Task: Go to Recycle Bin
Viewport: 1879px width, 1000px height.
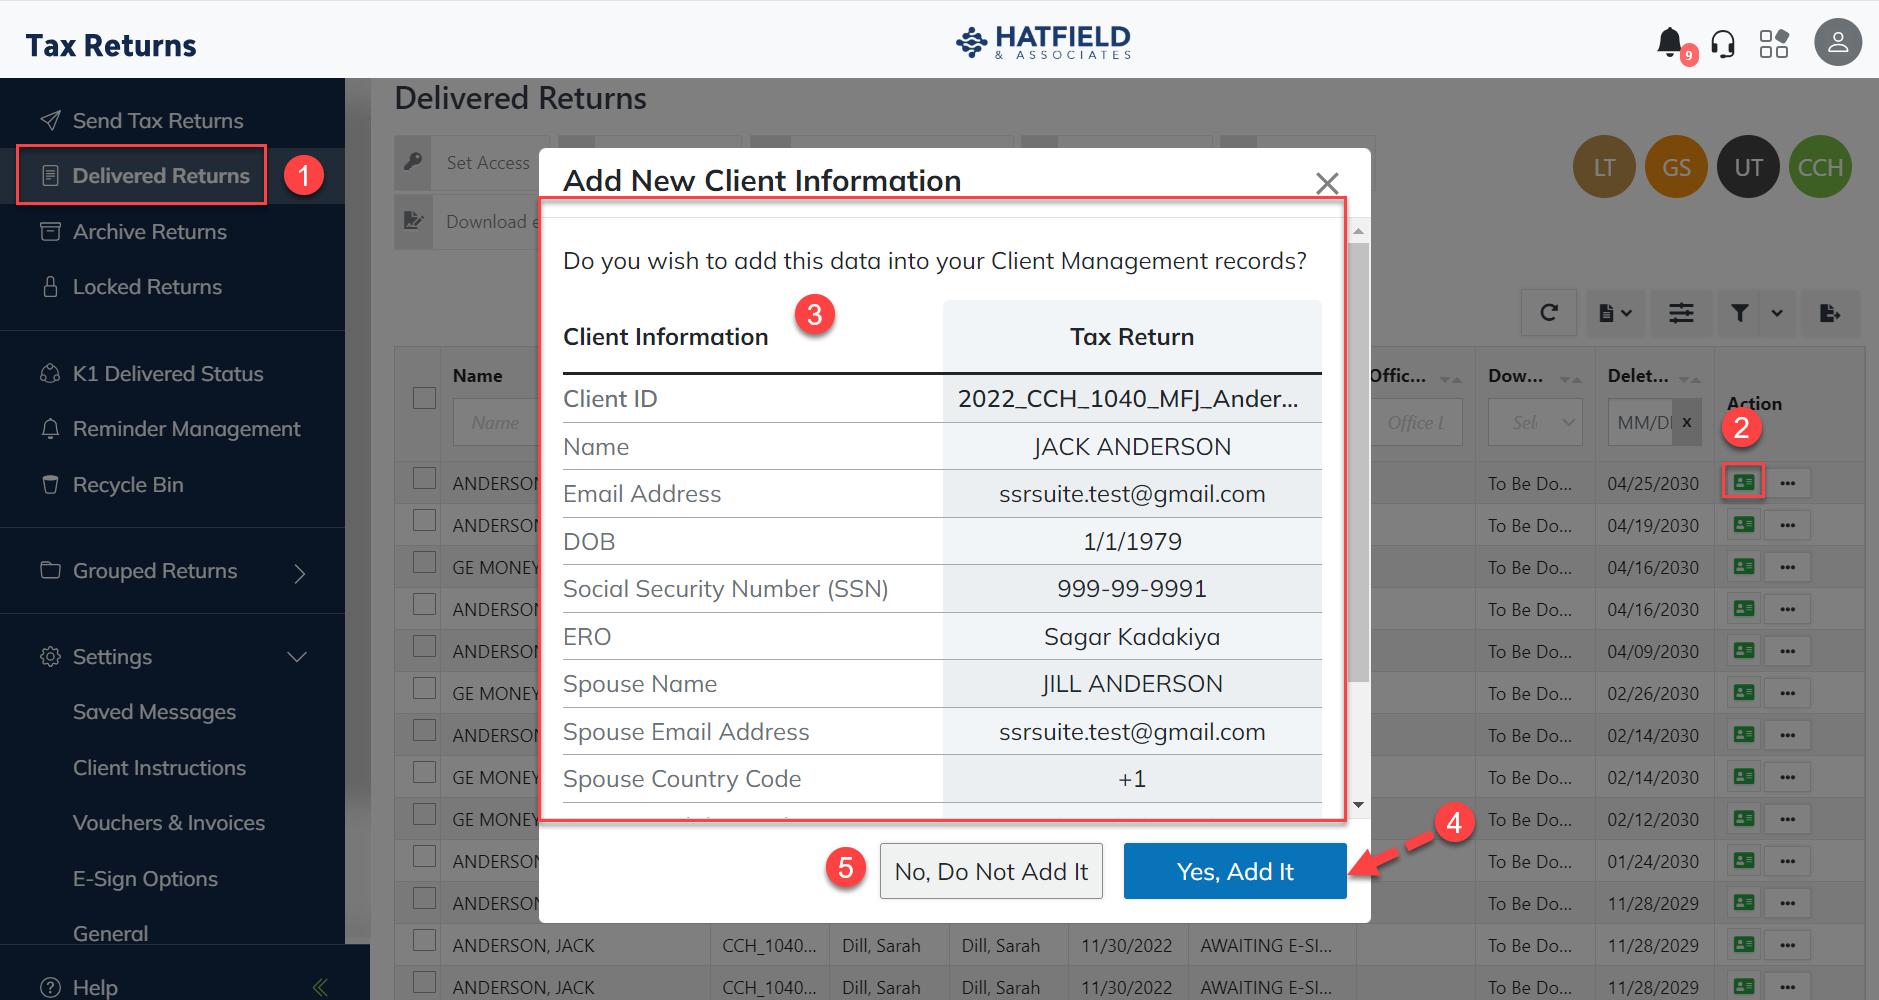Action: coord(127,485)
